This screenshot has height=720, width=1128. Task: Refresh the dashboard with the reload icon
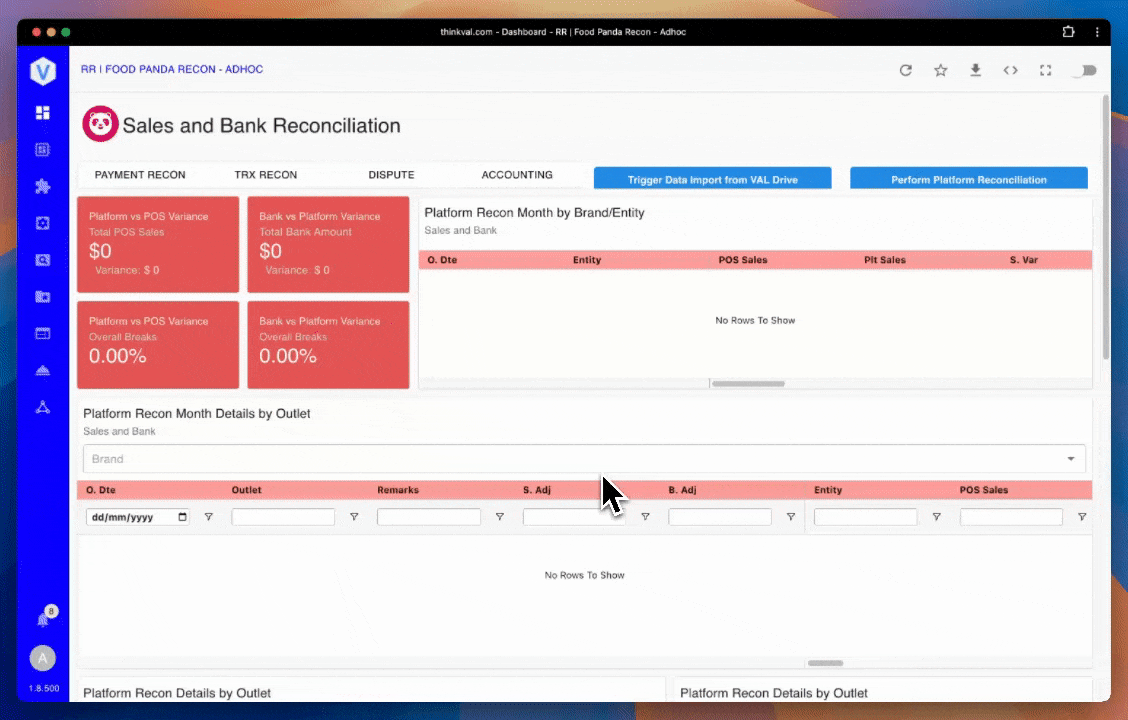[906, 70]
